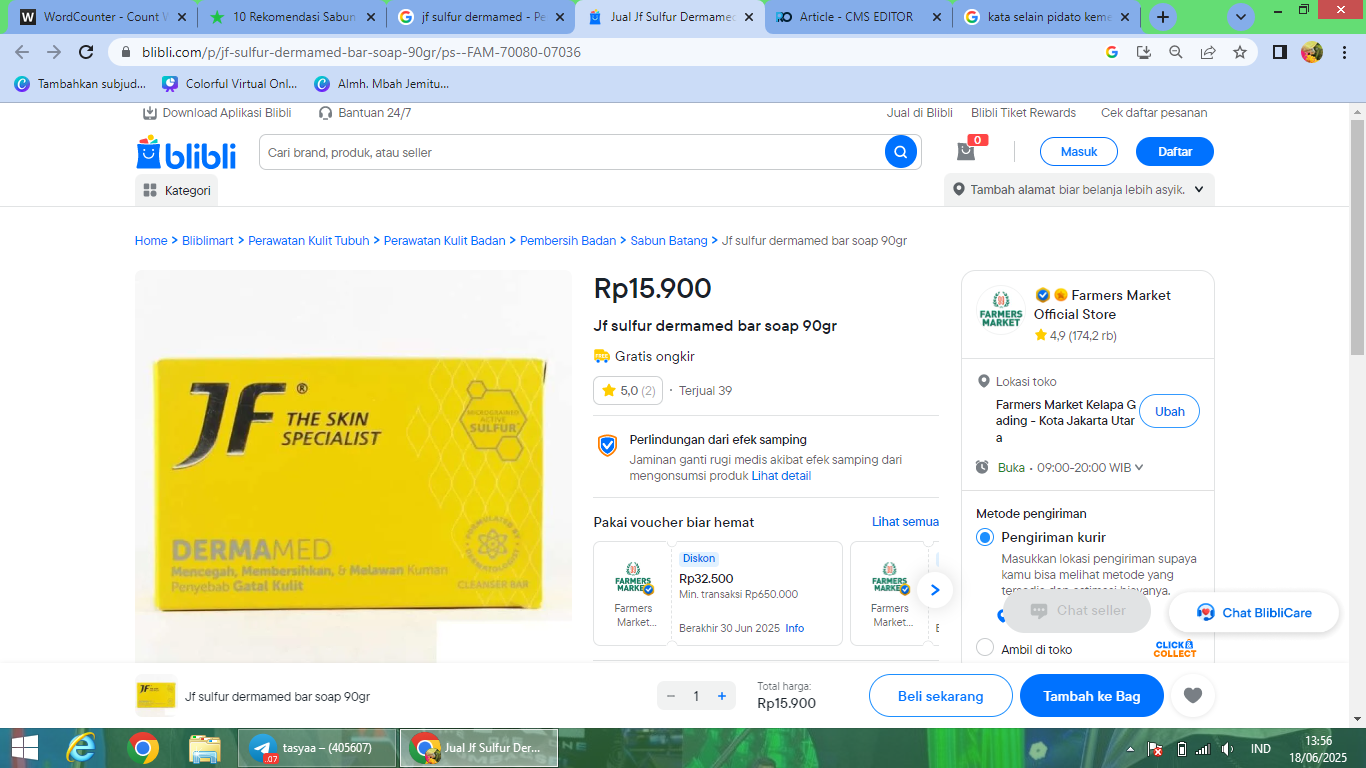Open Cek daftar pesanan link
1366x768 pixels.
pos(1154,113)
